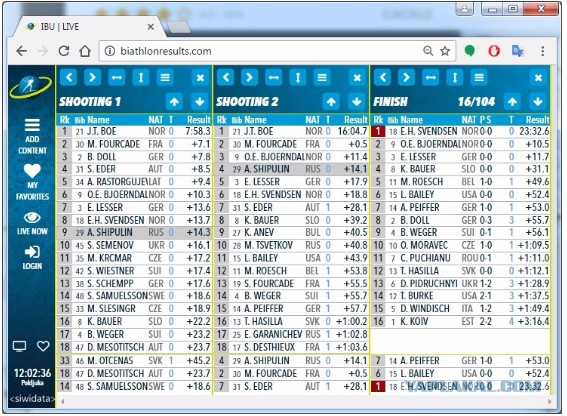Click red Opera-style extension icon
Screen dimensions: 567x416
tap(494, 51)
